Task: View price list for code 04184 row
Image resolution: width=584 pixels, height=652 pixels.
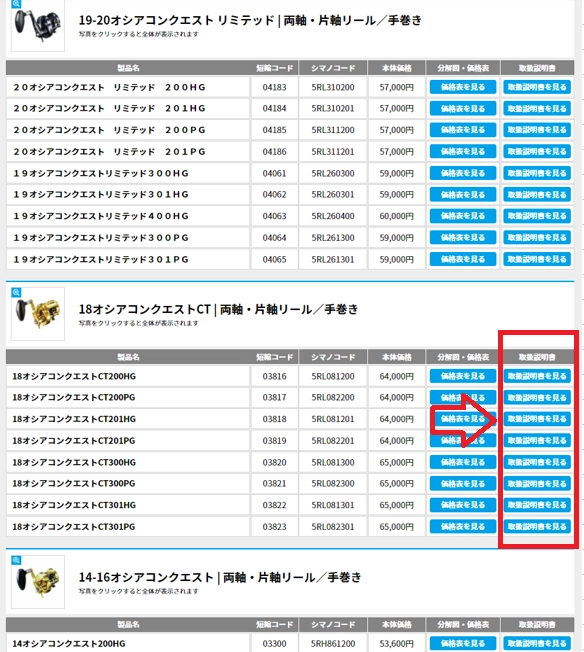Action: [463, 109]
